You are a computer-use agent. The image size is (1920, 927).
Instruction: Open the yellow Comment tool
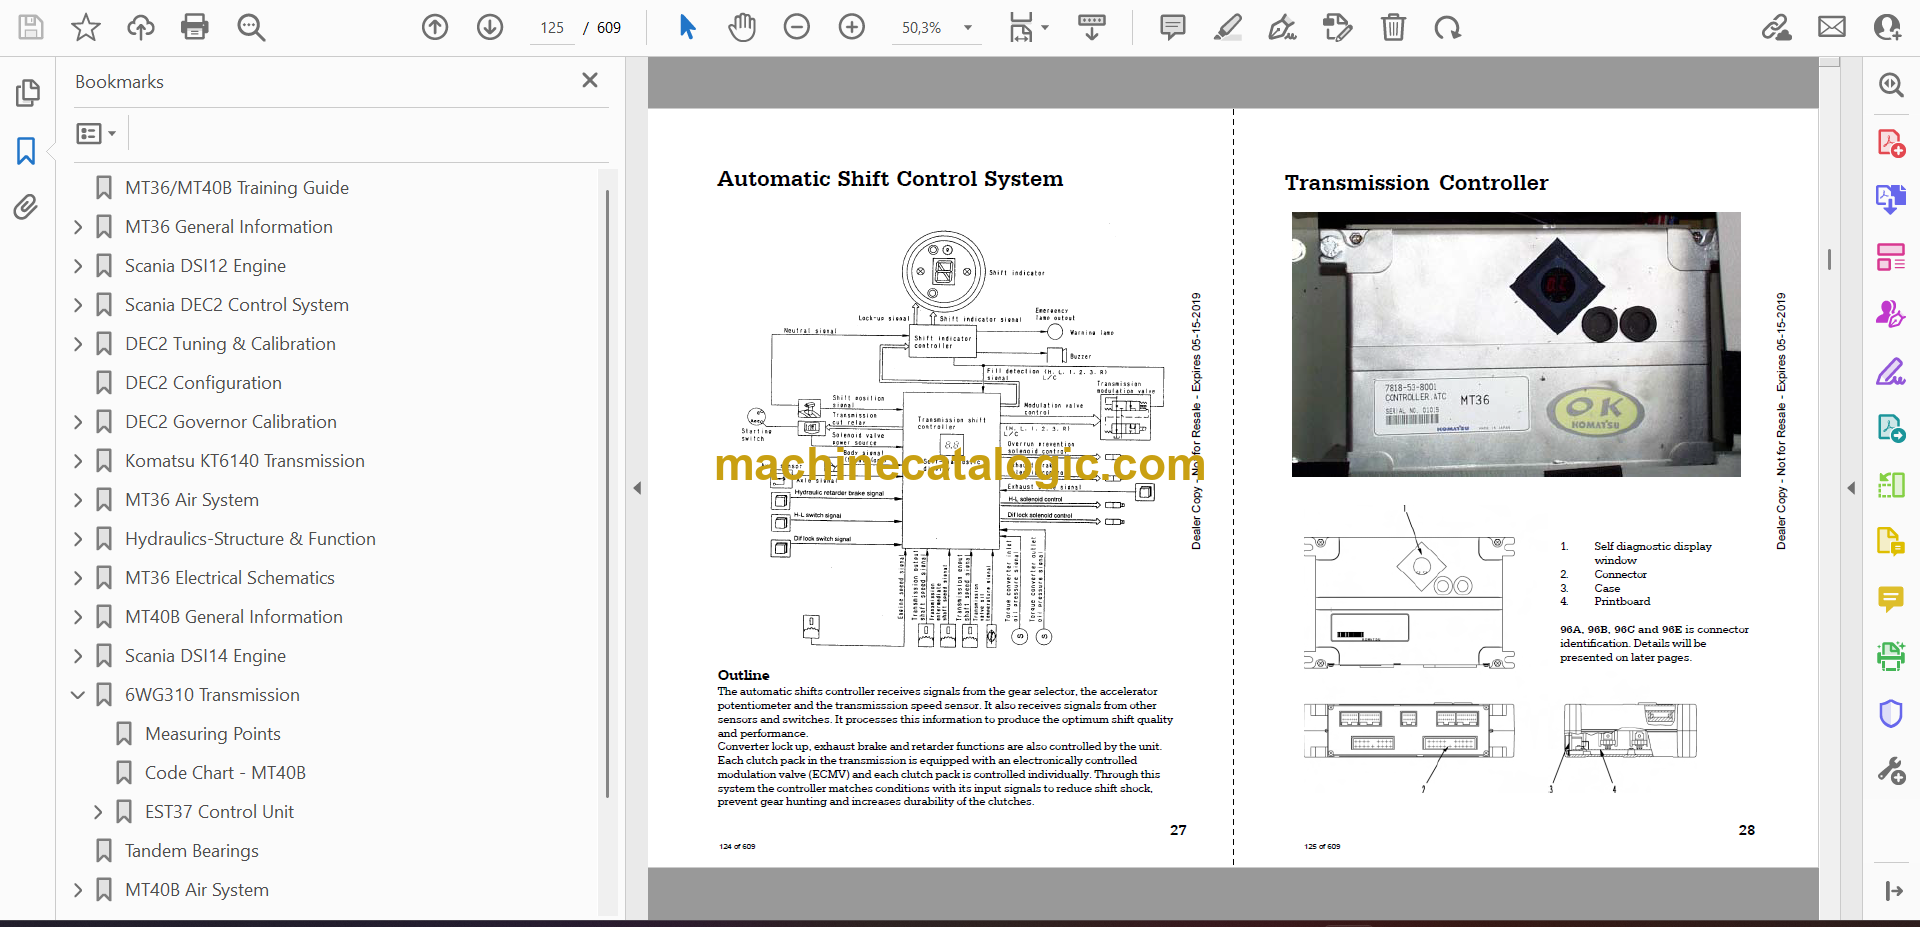1890,599
